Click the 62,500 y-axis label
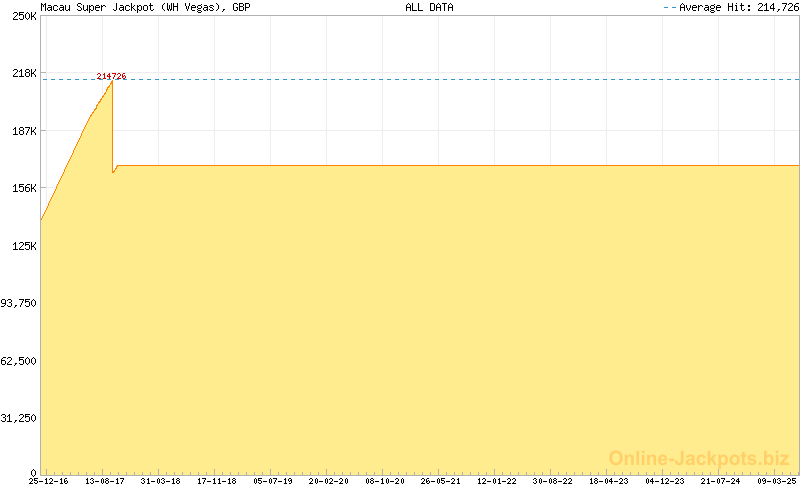Screen dimensions: 800x490 coord(19,360)
